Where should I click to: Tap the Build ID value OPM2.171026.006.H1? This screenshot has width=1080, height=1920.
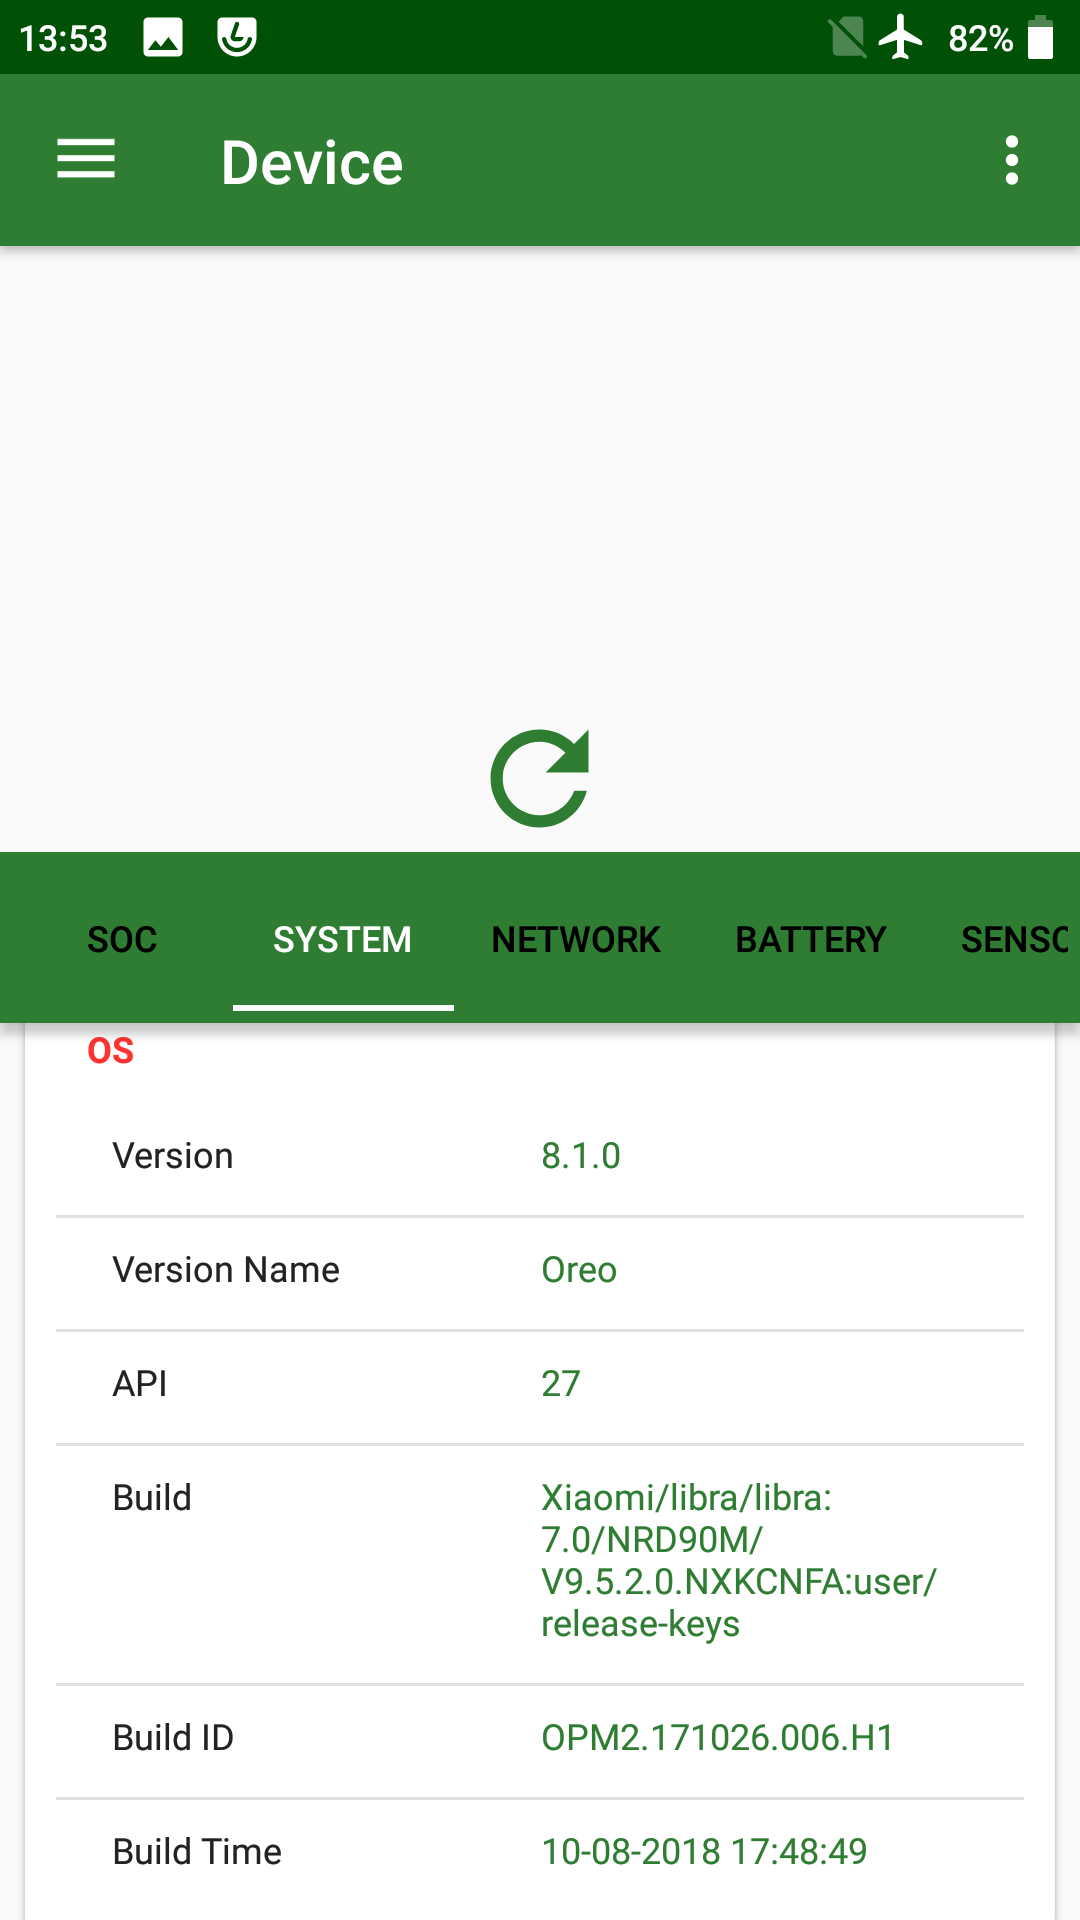(717, 1738)
